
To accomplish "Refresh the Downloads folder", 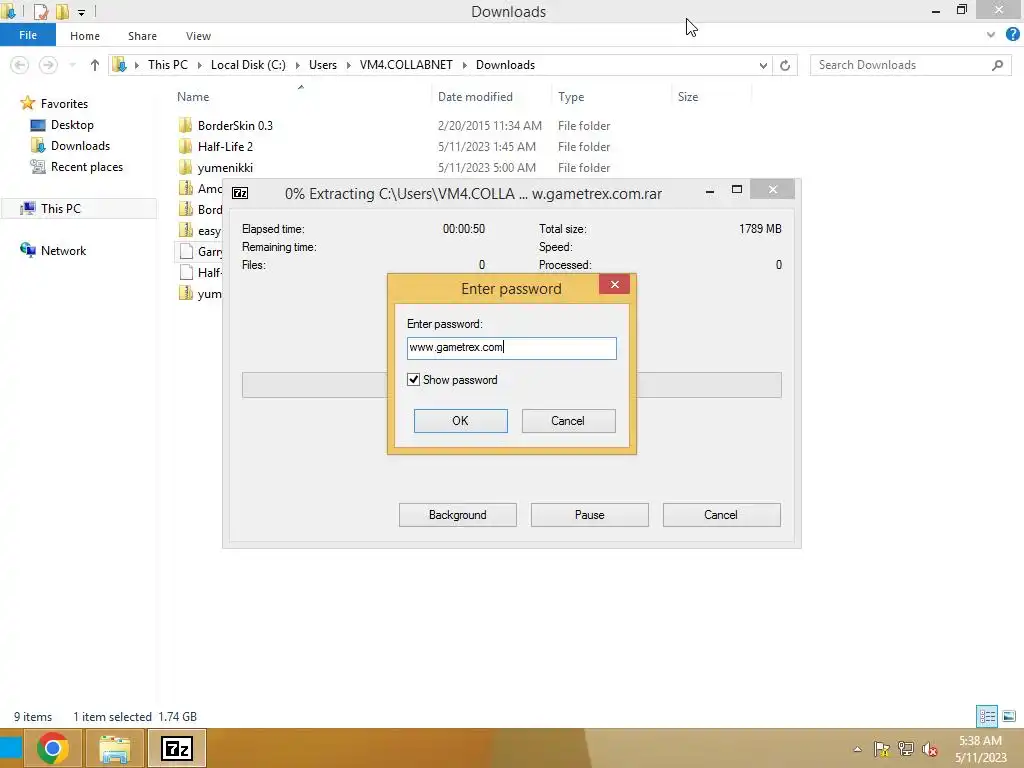I will coord(785,65).
